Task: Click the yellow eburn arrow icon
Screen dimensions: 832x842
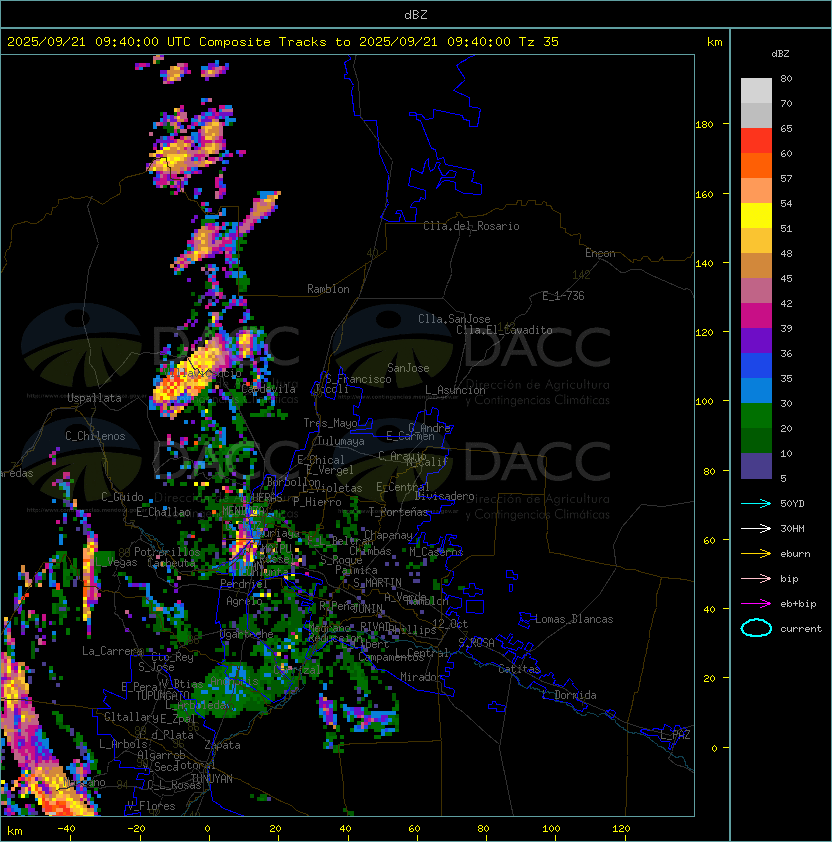Action: [x=756, y=554]
